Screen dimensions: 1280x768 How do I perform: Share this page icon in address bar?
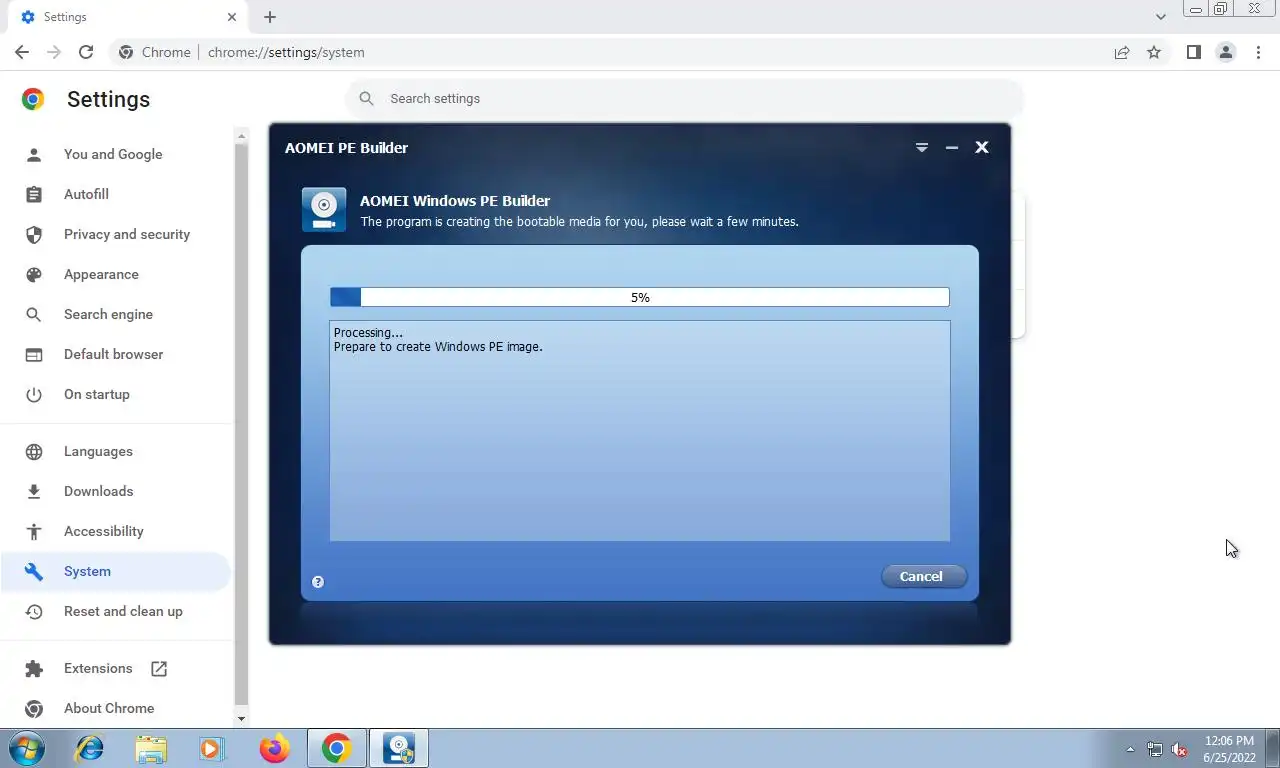click(x=1122, y=52)
